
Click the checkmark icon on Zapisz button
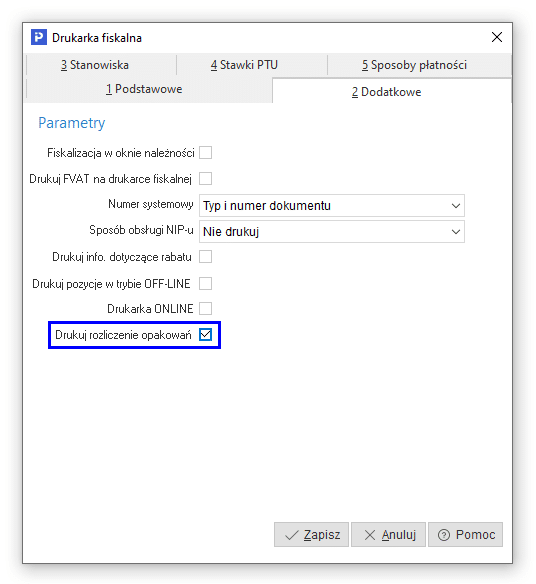tap(291, 535)
